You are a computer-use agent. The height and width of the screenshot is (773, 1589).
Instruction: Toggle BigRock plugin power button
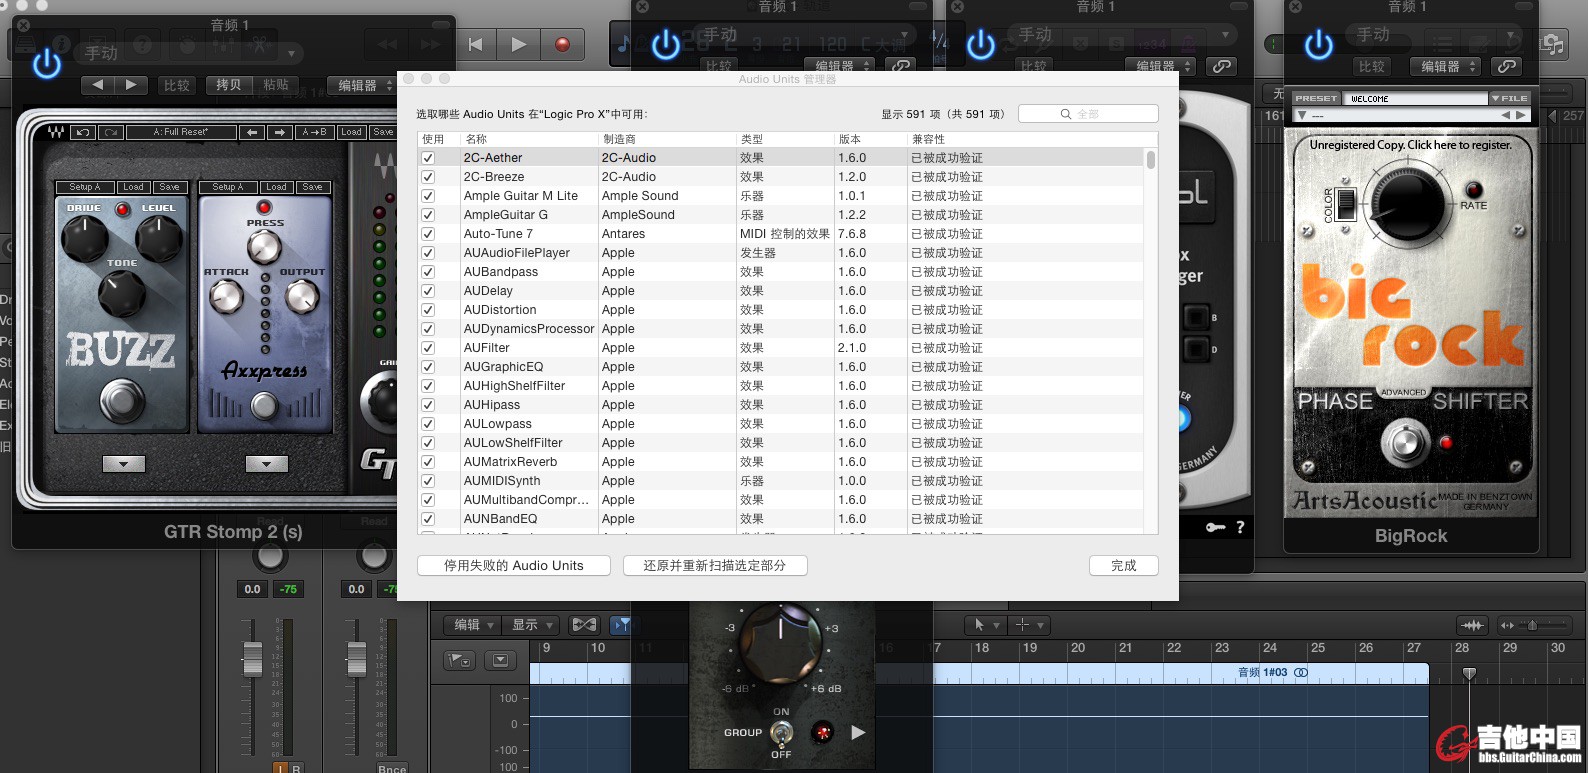click(1318, 45)
